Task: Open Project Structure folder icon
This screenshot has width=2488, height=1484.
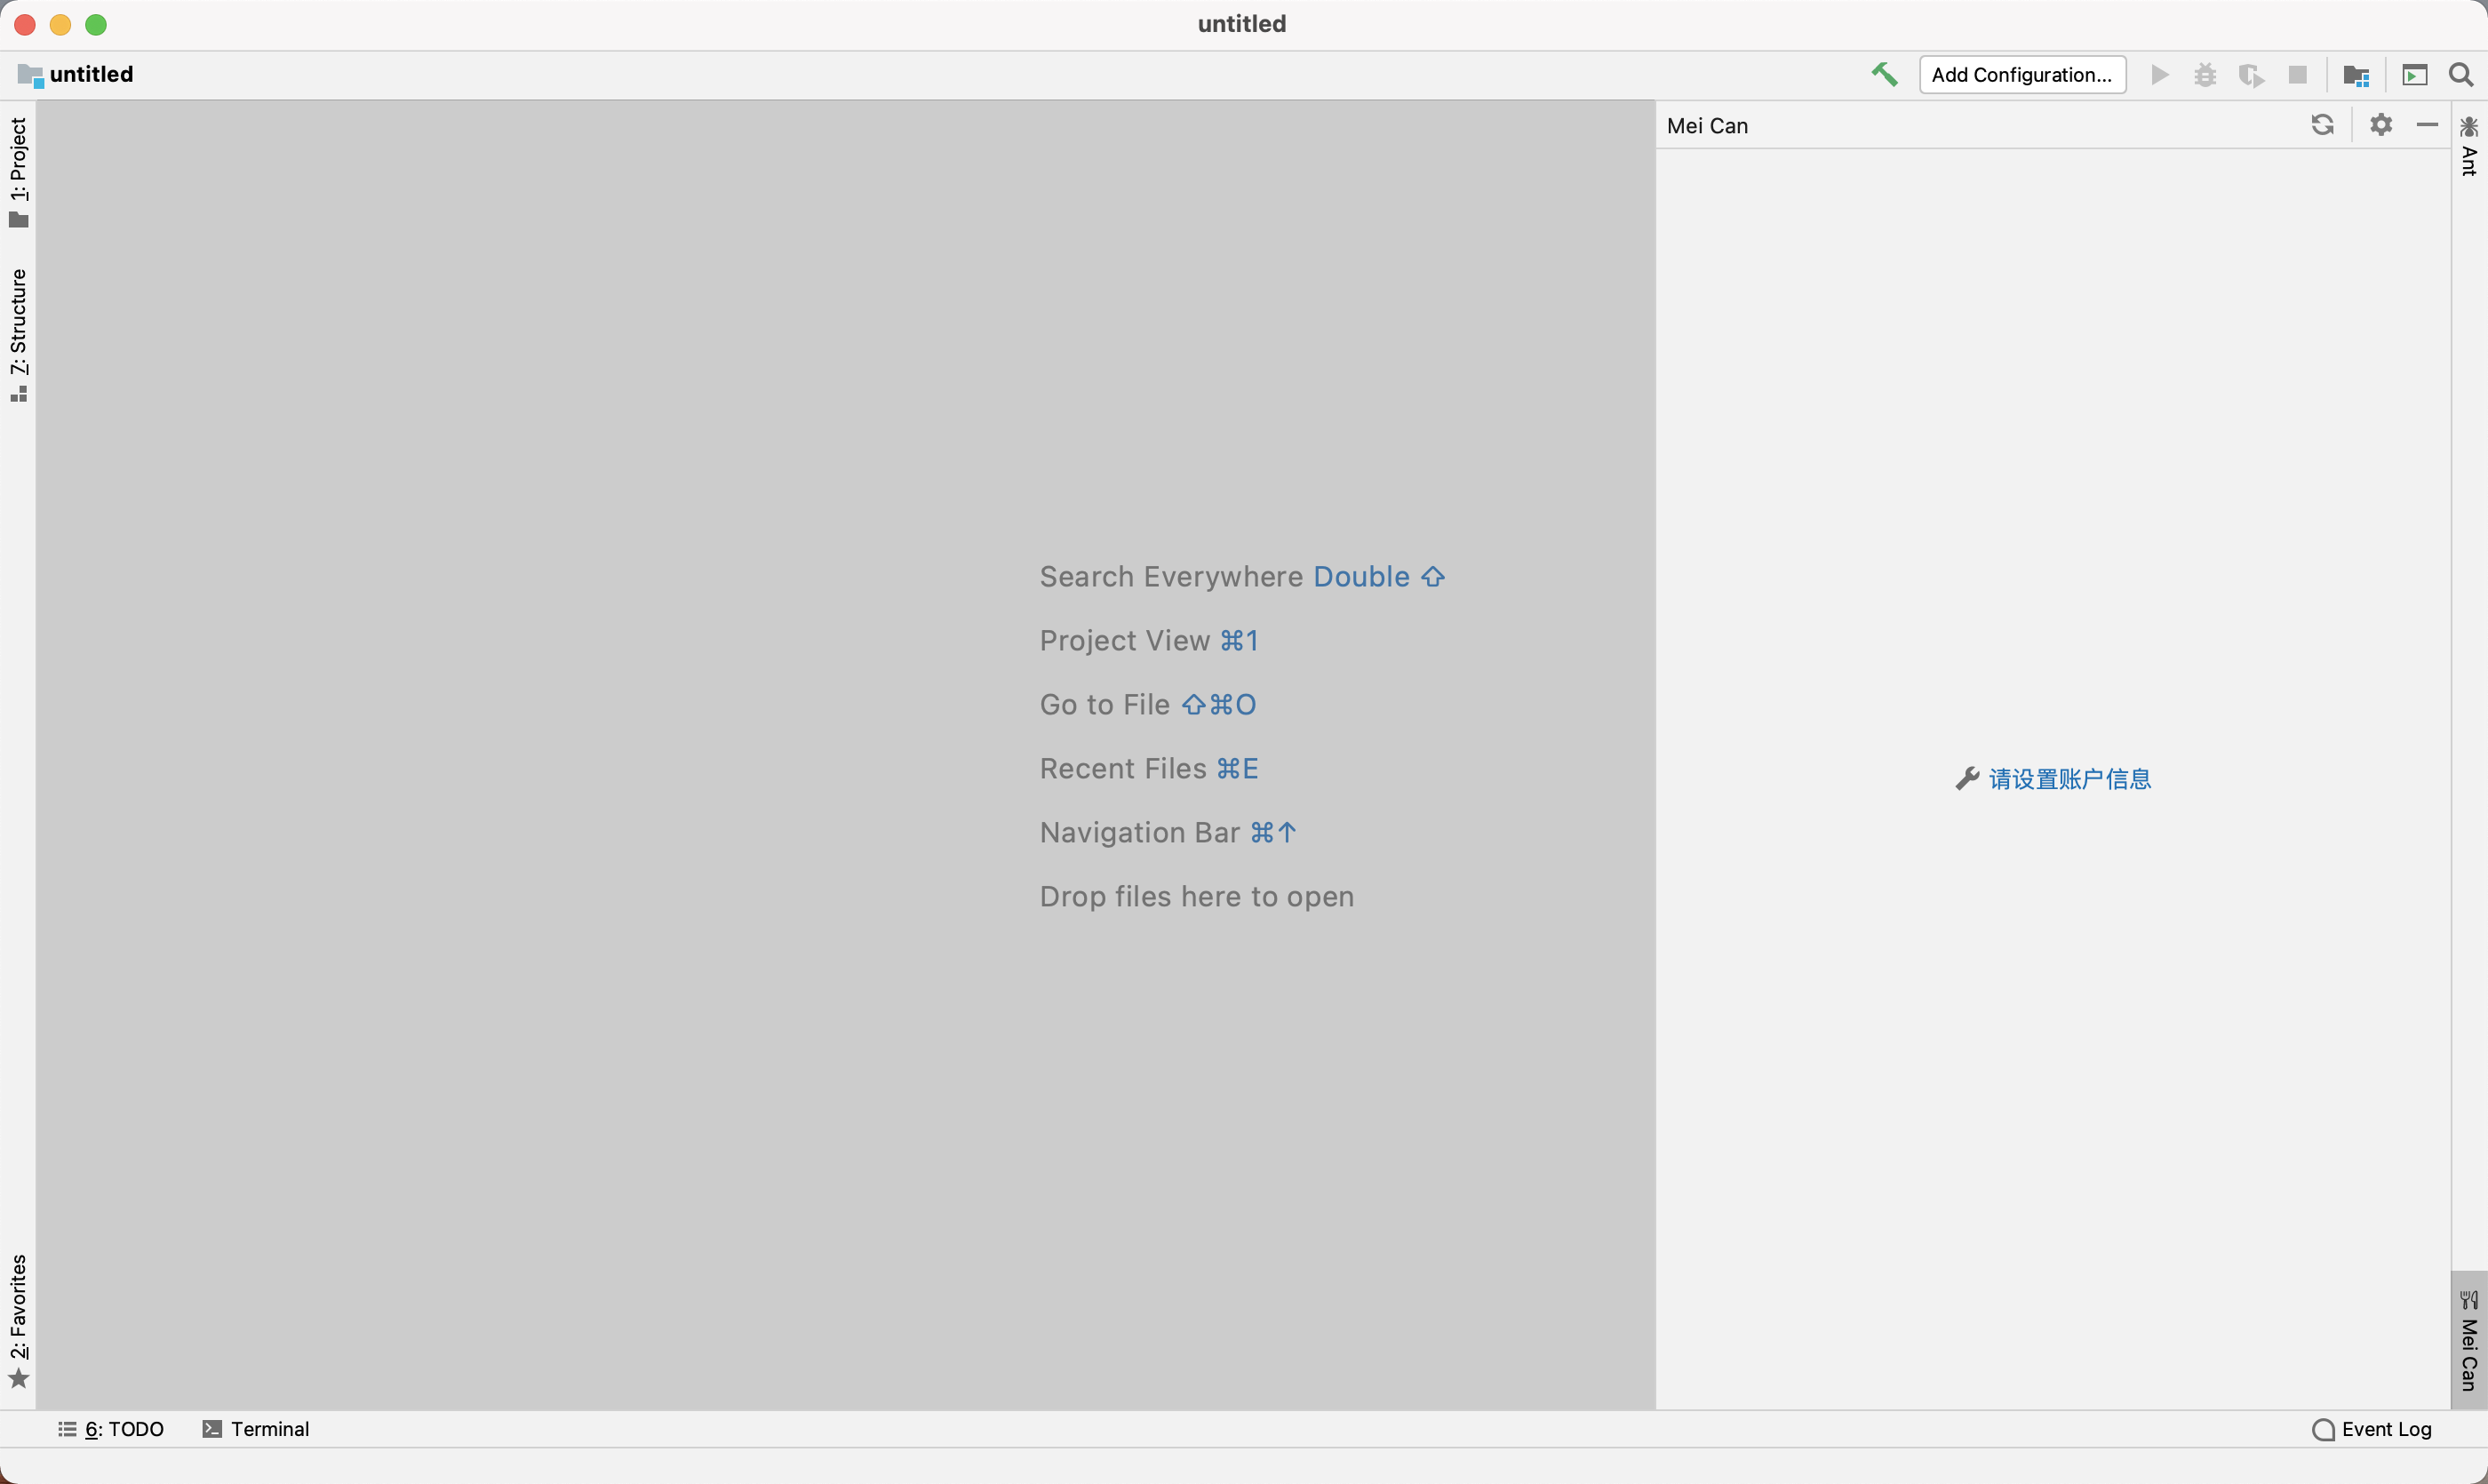Action: tap(2356, 75)
